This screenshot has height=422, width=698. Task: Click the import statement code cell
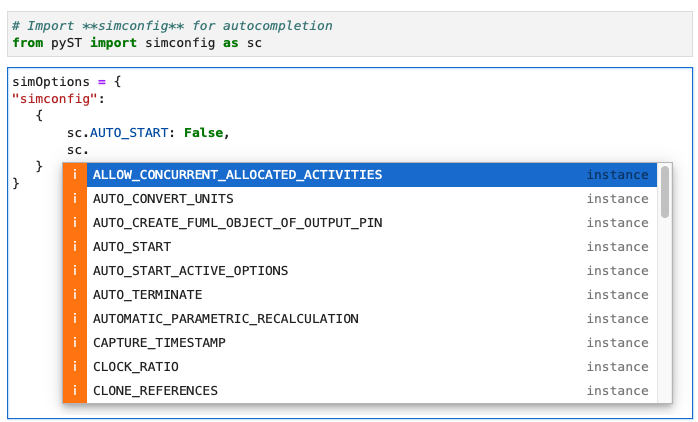click(348, 34)
